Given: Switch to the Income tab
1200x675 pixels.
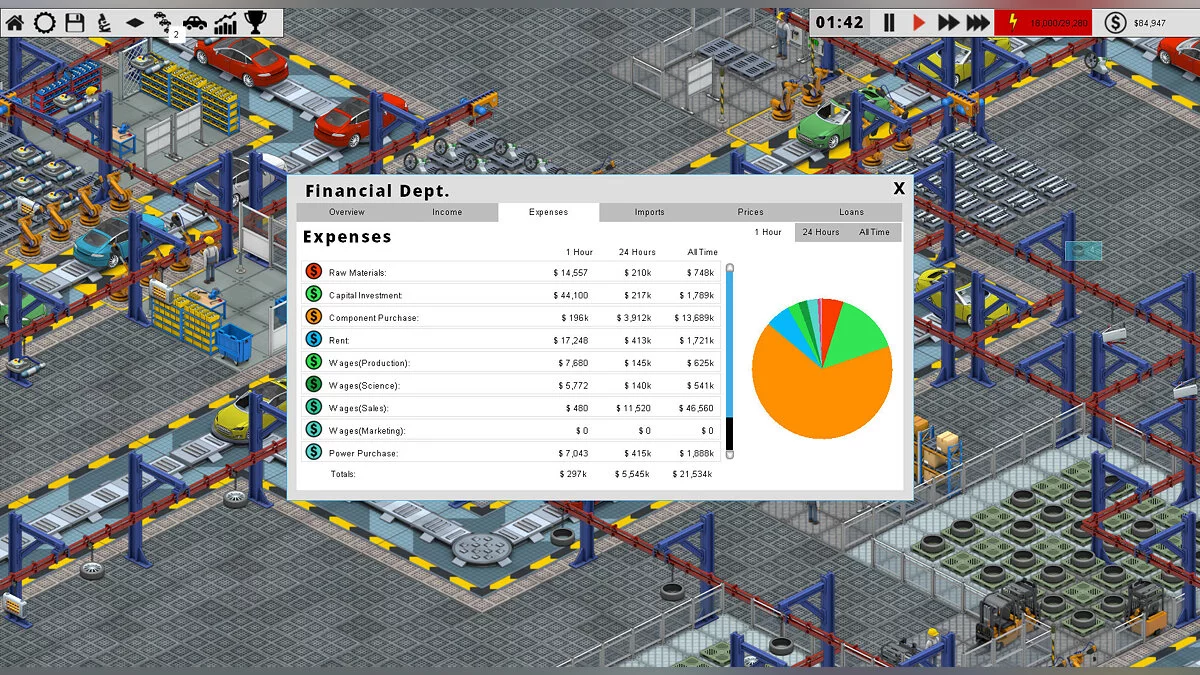Looking at the screenshot, I should point(447,212).
